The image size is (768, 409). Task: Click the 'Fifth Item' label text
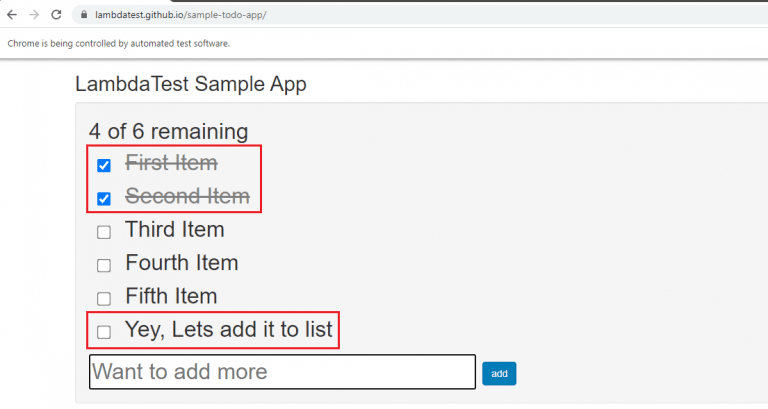tap(171, 296)
